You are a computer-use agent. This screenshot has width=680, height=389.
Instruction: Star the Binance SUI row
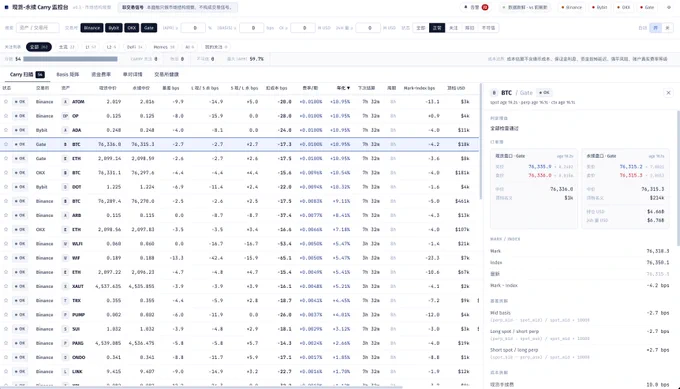[x=6, y=329]
